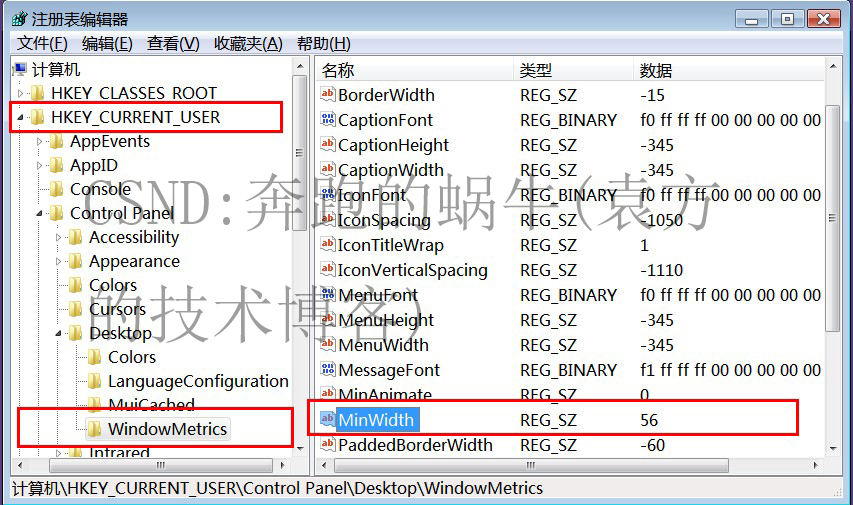Select the MinAnimate value name
Viewport: 853px width, 505px height.
(x=385, y=394)
